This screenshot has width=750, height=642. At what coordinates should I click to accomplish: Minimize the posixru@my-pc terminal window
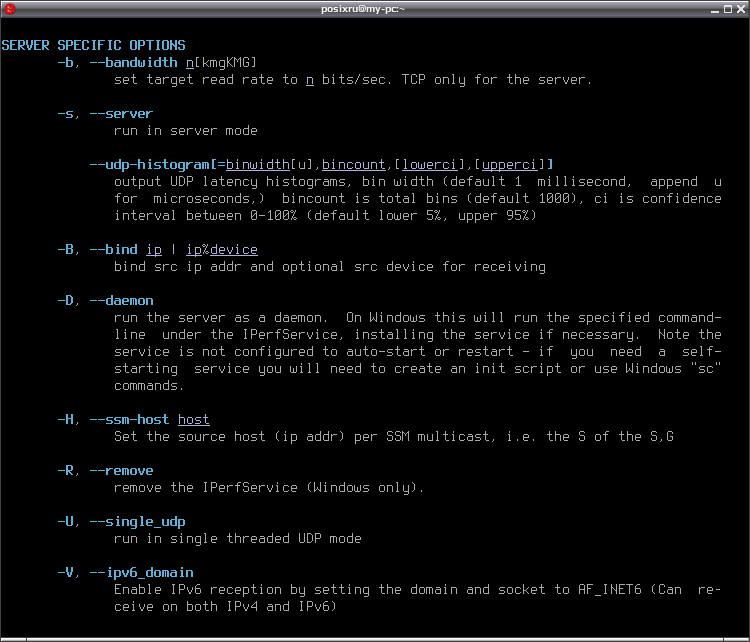pyautogui.click(x=715, y=9)
